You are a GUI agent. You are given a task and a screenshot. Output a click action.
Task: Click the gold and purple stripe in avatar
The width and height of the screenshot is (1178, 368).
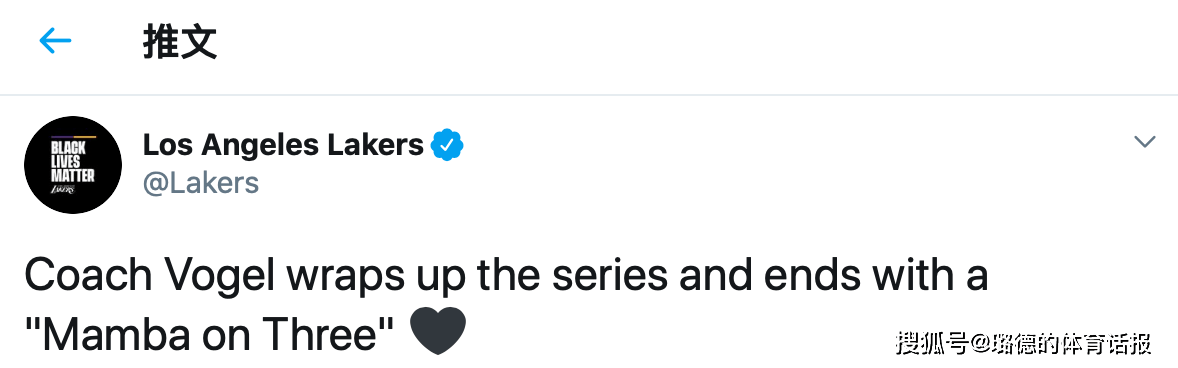click(73, 137)
